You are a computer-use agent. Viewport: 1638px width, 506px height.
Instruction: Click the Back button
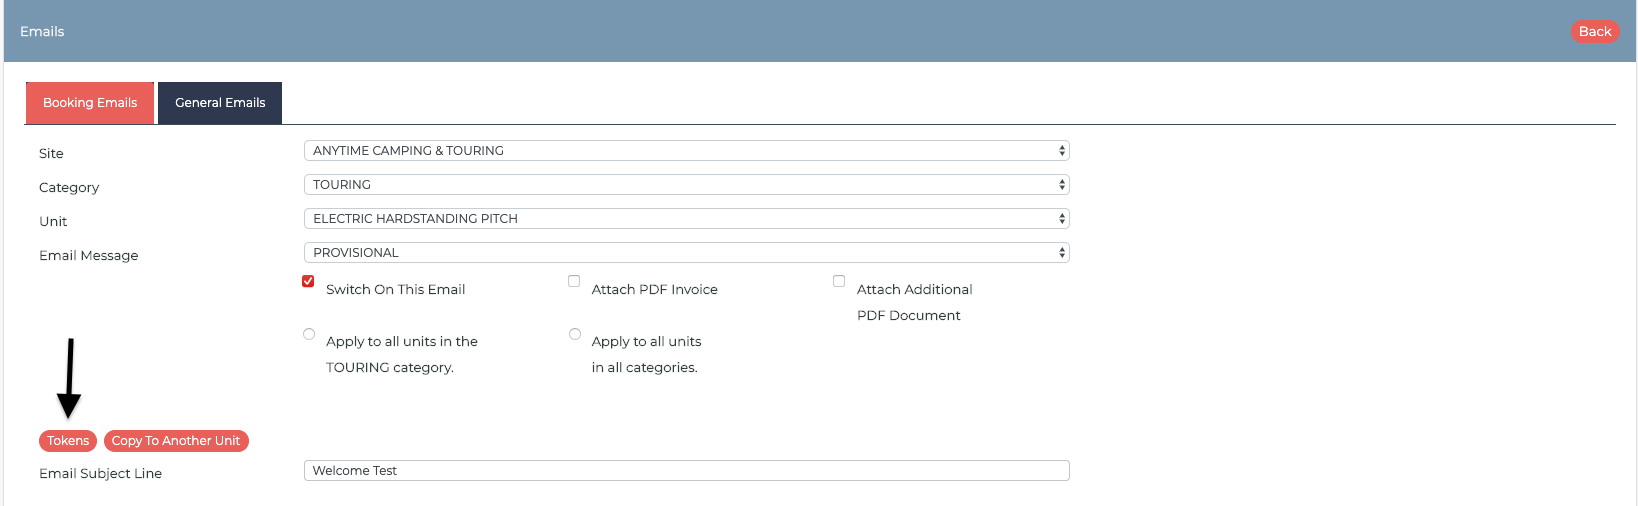(x=1594, y=32)
